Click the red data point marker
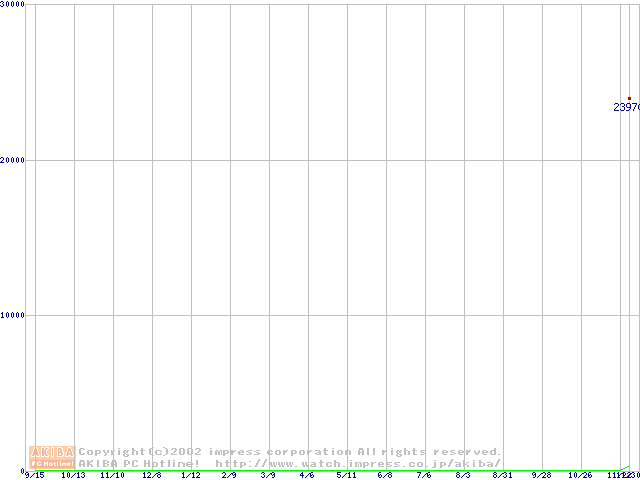 629,98
